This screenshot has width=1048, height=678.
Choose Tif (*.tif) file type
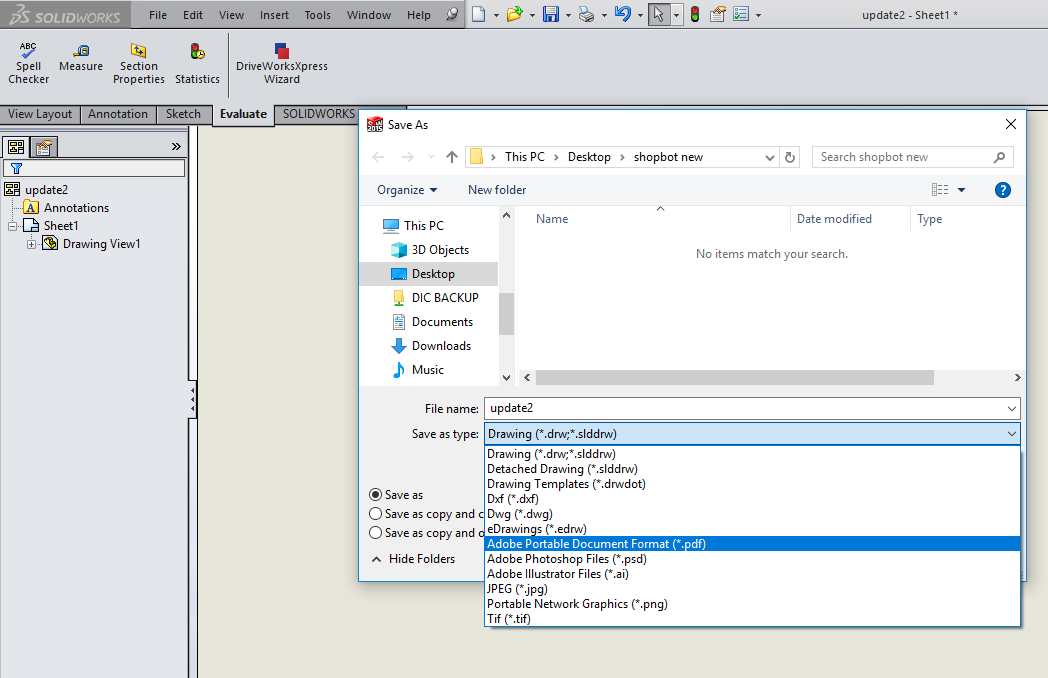click(x=753, y=618)
